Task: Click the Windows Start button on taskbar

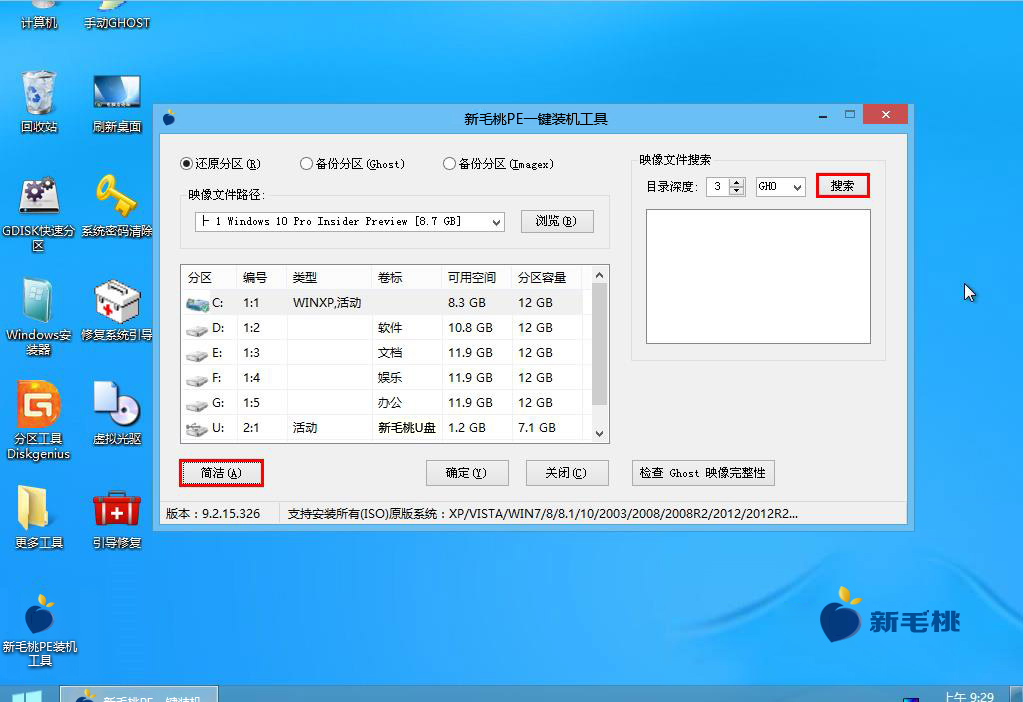Action: (x=26, y=695)
